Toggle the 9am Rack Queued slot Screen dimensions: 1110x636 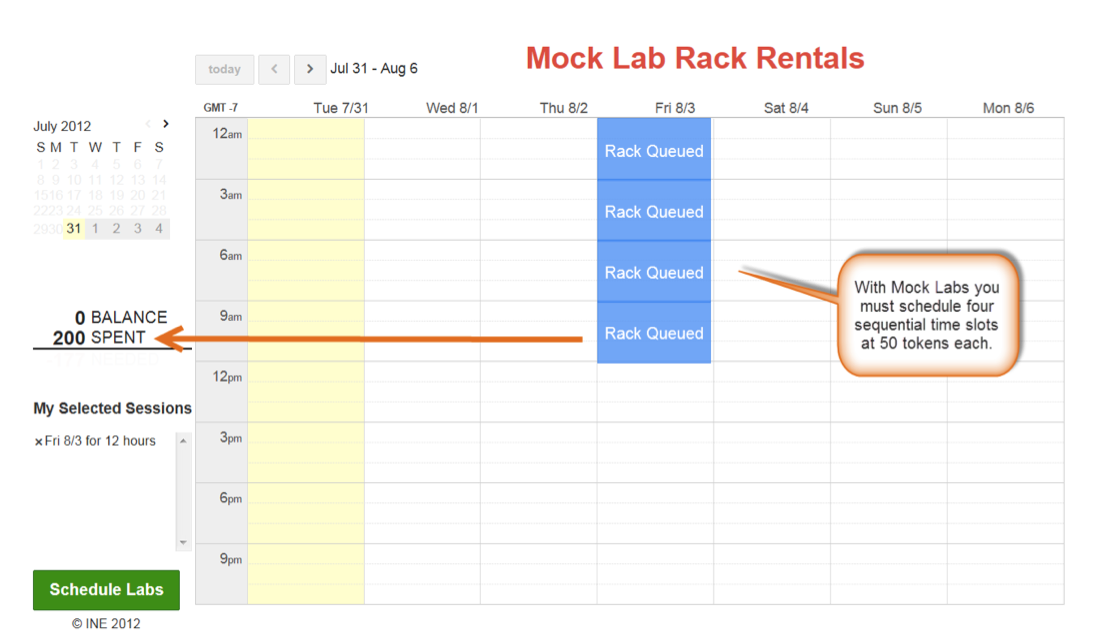[653, 333]
